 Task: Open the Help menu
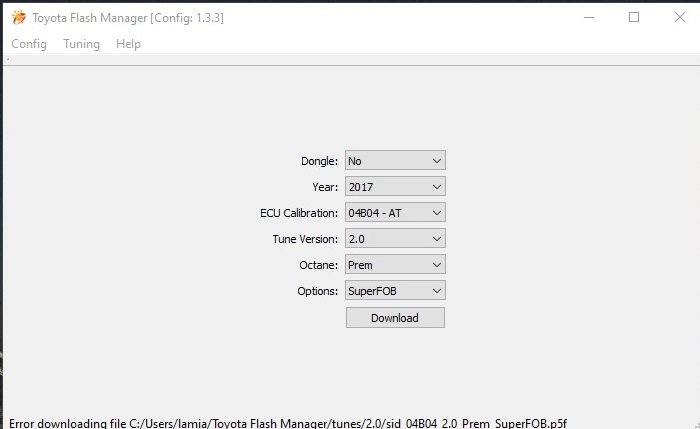click(x=129, y=44)
